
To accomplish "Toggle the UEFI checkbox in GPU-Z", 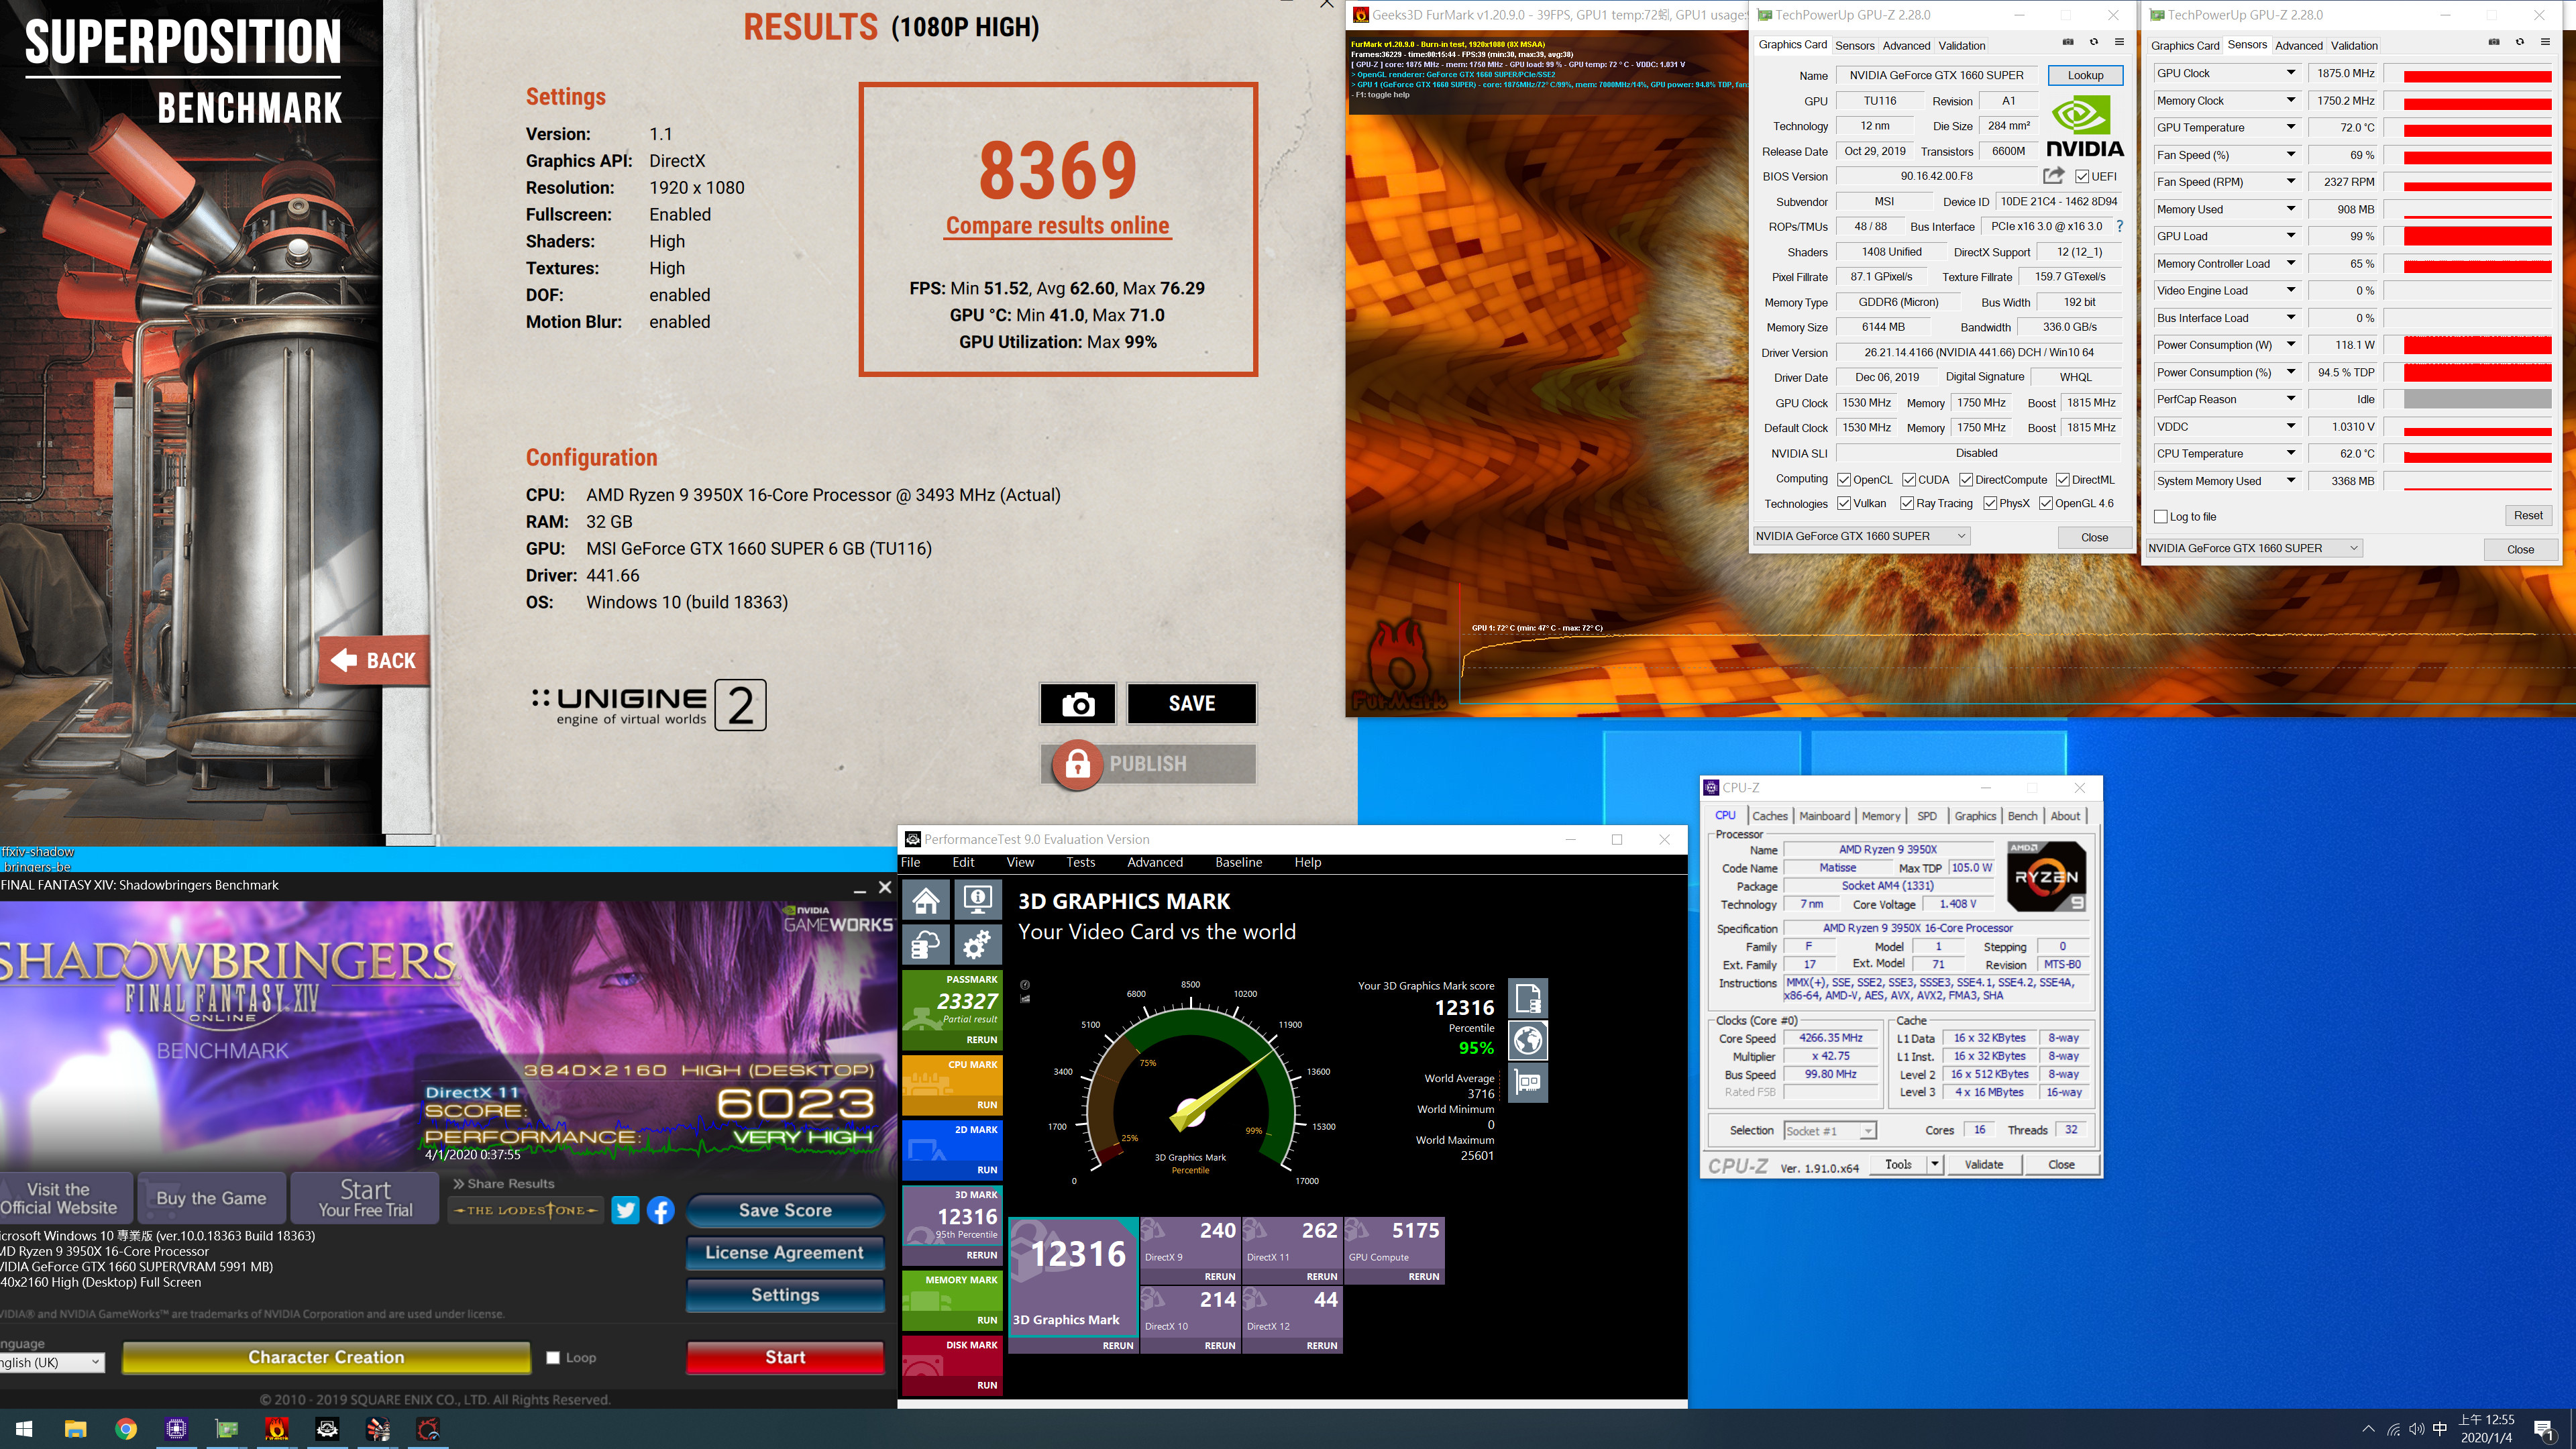I will tap(2082, 177).
